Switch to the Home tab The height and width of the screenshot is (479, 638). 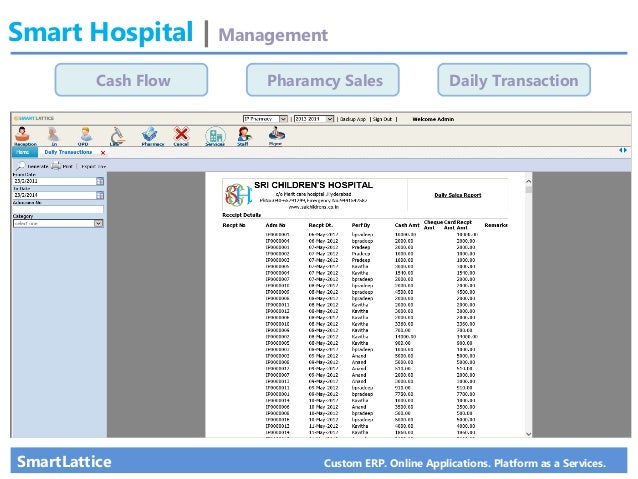(24, 152)
